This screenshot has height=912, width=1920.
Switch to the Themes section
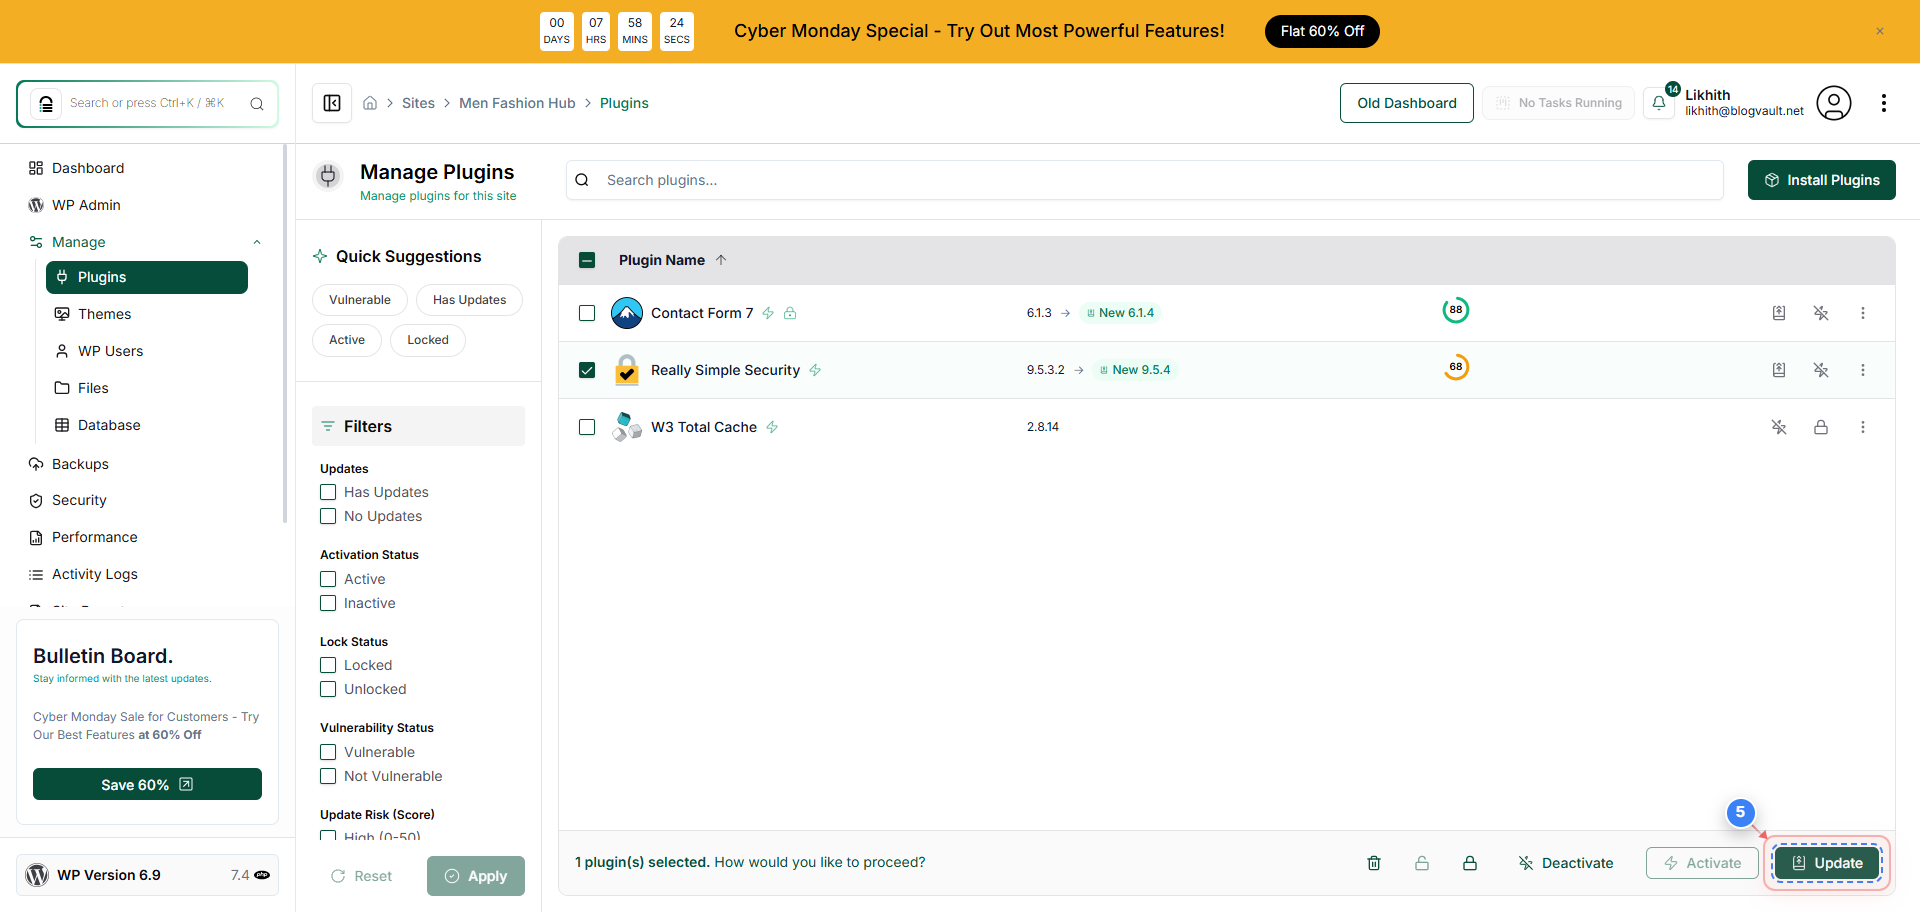(x=104, y=313)
